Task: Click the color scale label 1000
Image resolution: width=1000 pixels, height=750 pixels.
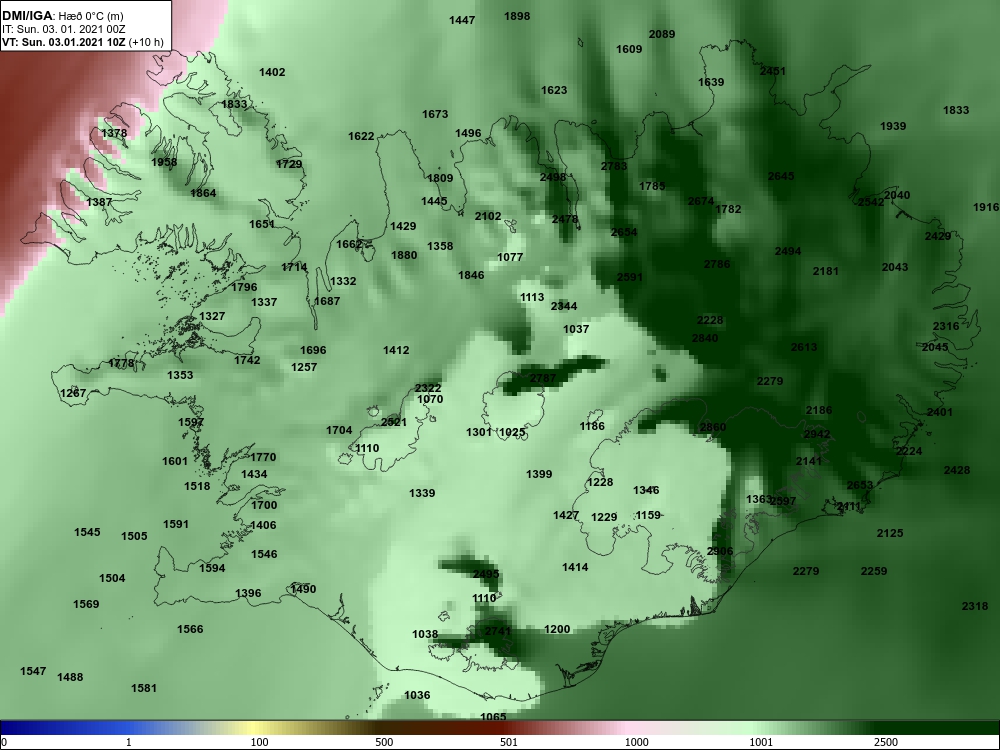Action: point(636,742)
